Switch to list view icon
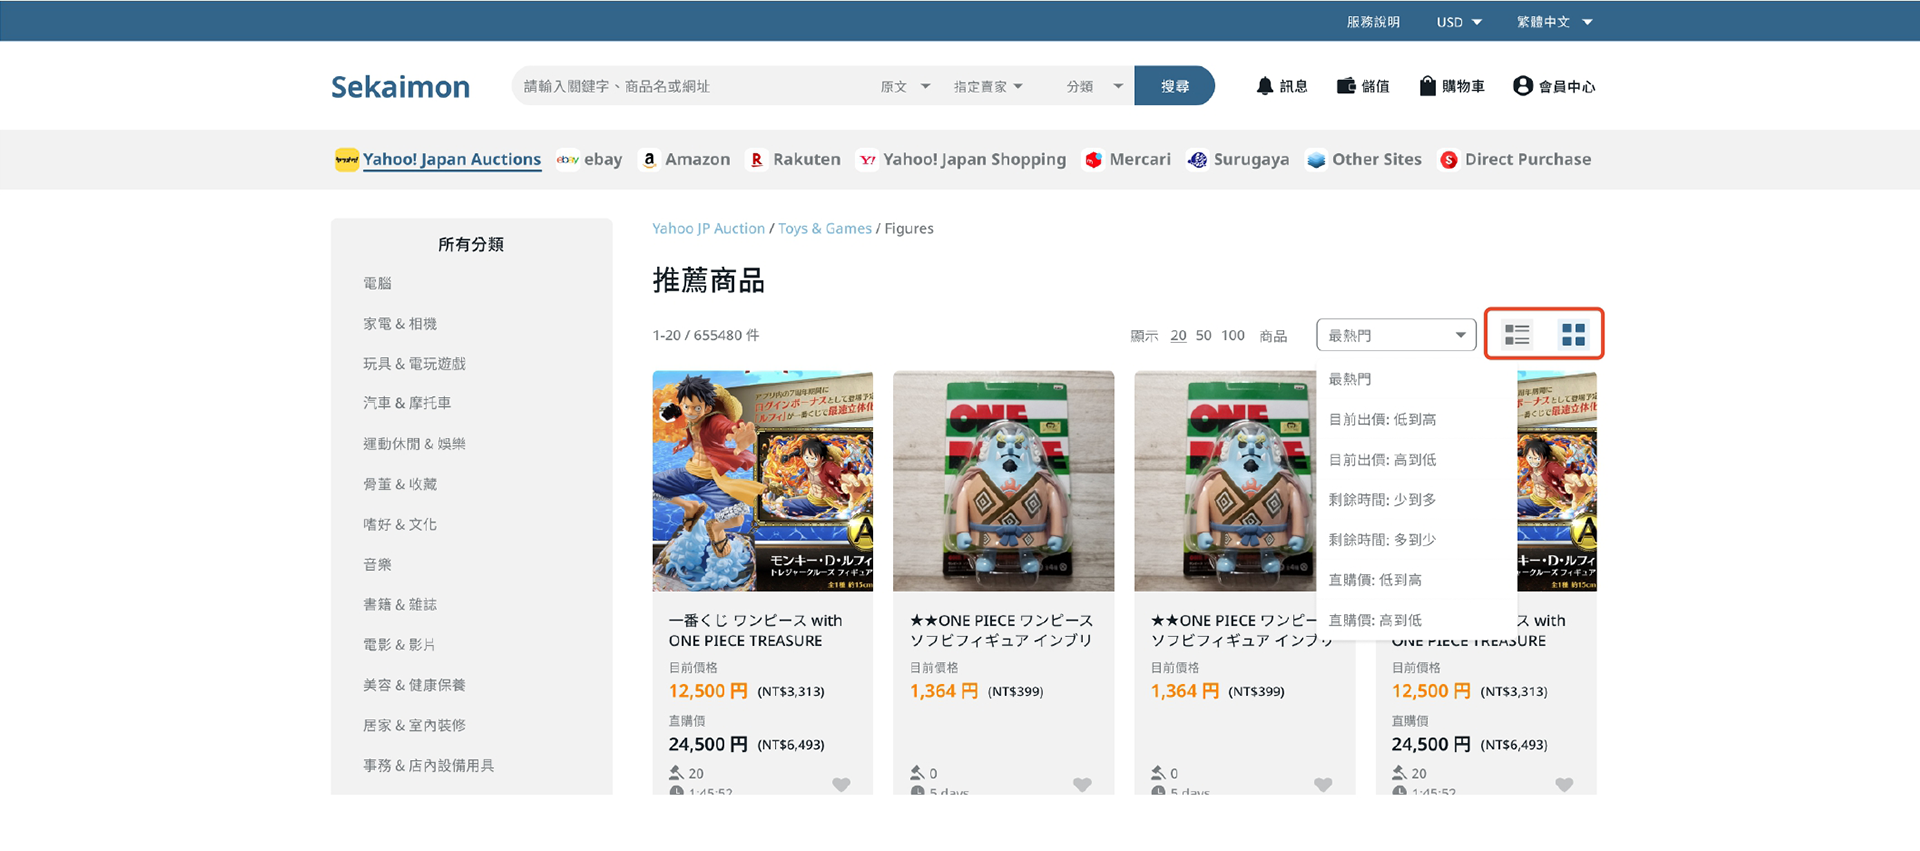 coord(1517,334)
